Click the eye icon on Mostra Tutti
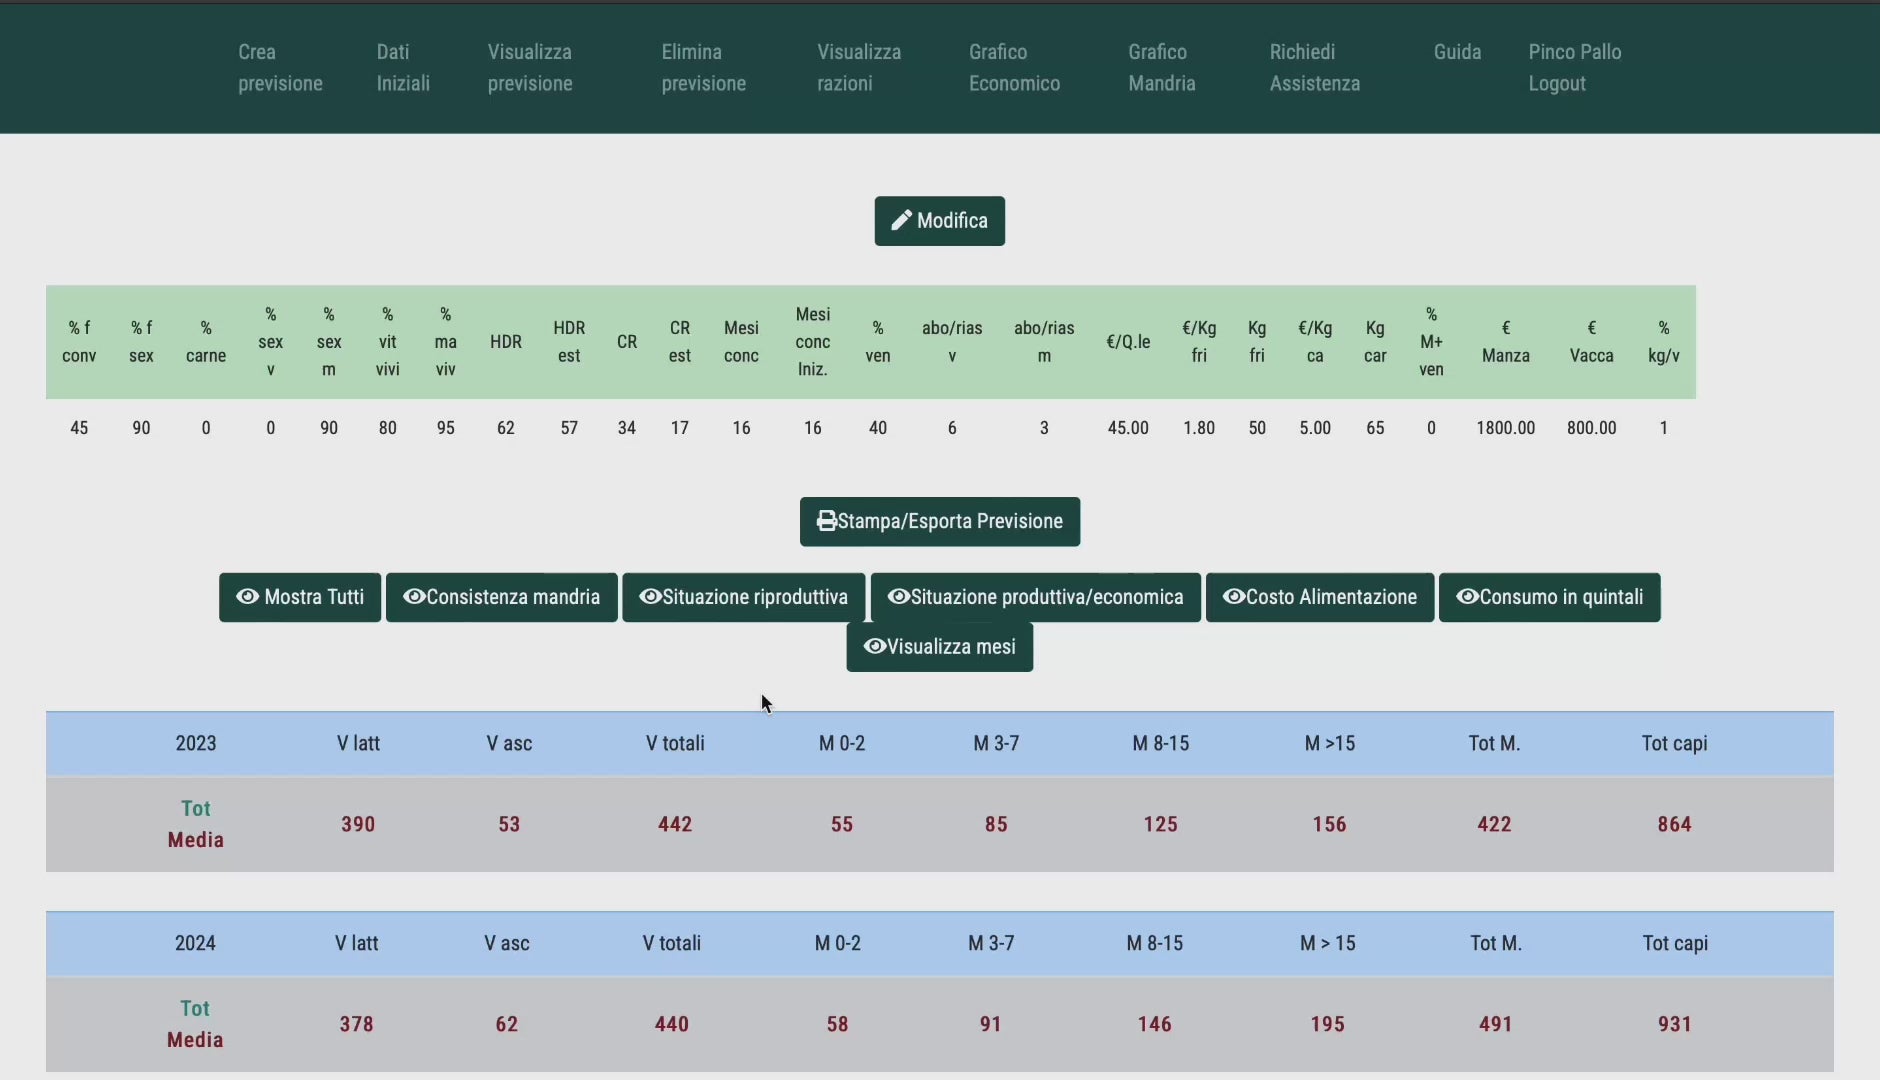1880x1080 pixels. 247,597
